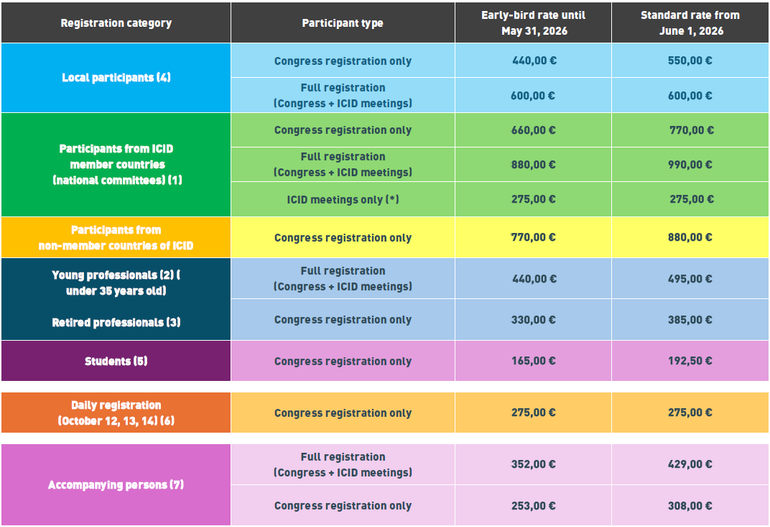Click the Local participants (4) category cell
The height and width of the screenshot is (527, 770).
point(116,77)
